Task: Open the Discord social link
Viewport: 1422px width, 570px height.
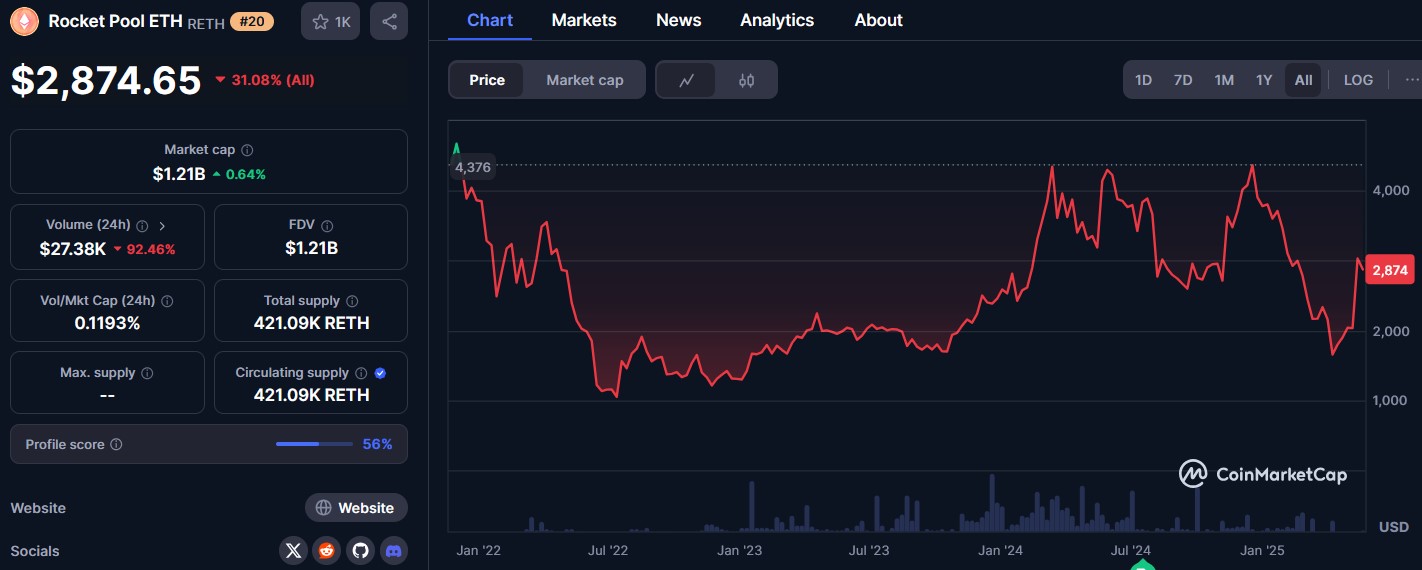Action: [x=394, y=550]
